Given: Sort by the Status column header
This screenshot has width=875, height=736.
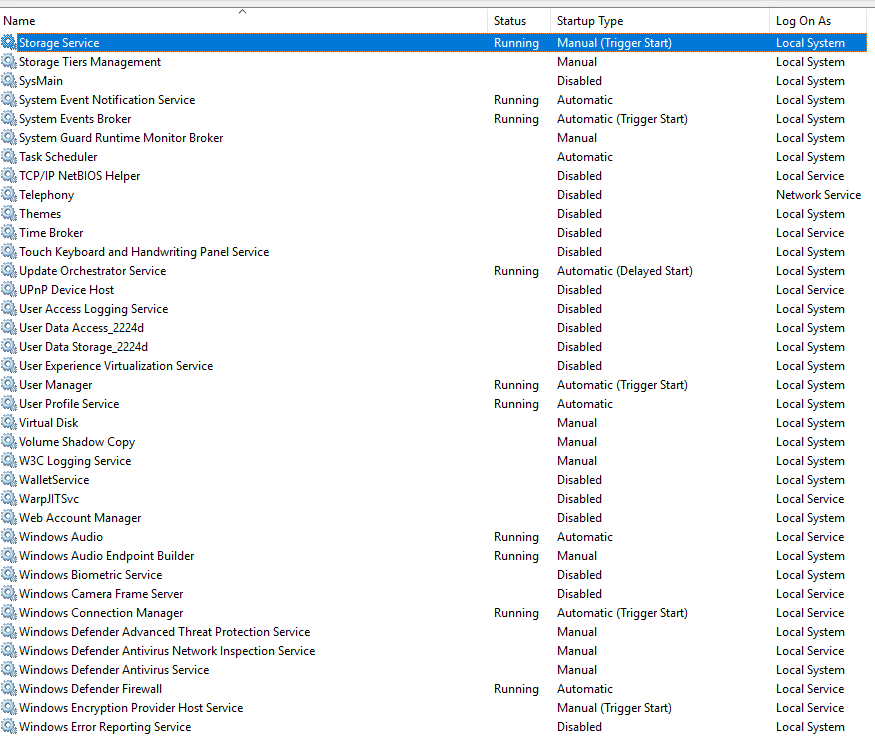Looking at the screenshot, I should [519, 21].
